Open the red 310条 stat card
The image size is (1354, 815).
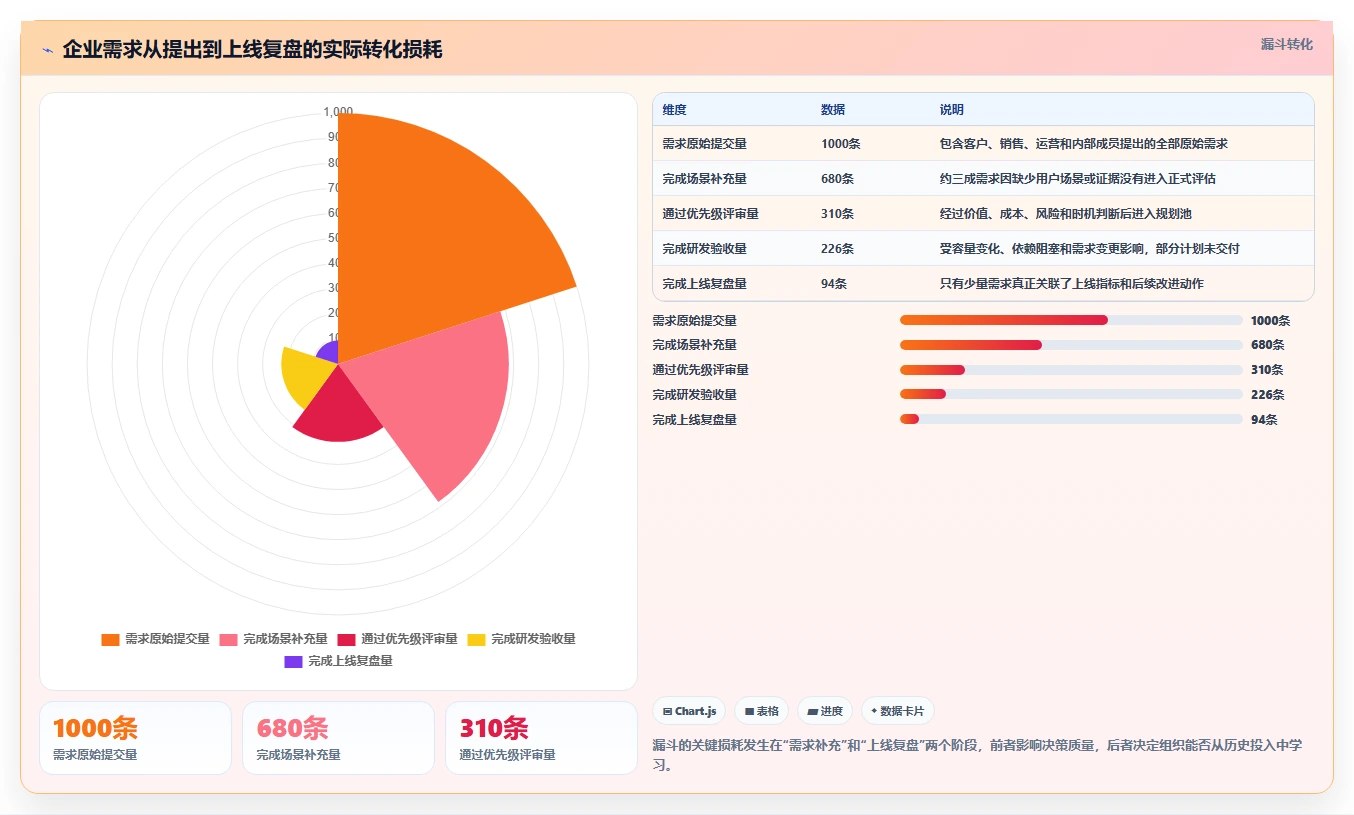tap(541, 738)
